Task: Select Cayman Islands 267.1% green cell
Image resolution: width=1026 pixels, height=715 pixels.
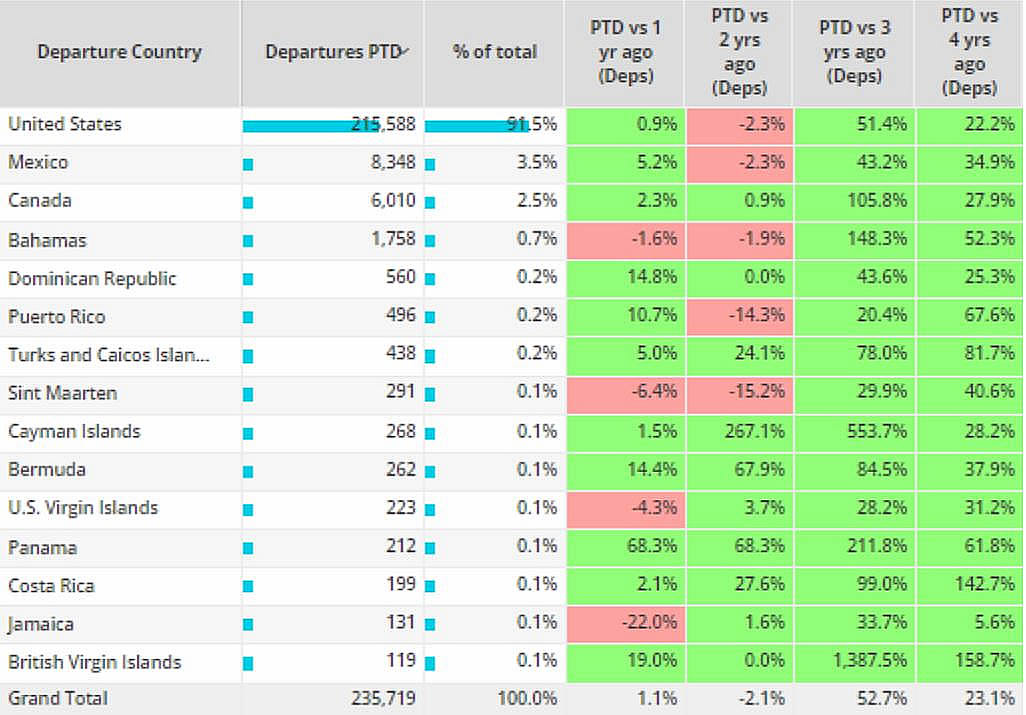Action: tap(739, 432)
